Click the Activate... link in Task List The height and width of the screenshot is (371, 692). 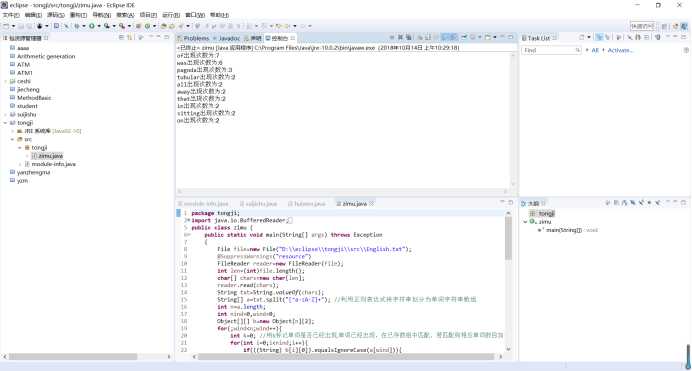[x=620, y=50]
